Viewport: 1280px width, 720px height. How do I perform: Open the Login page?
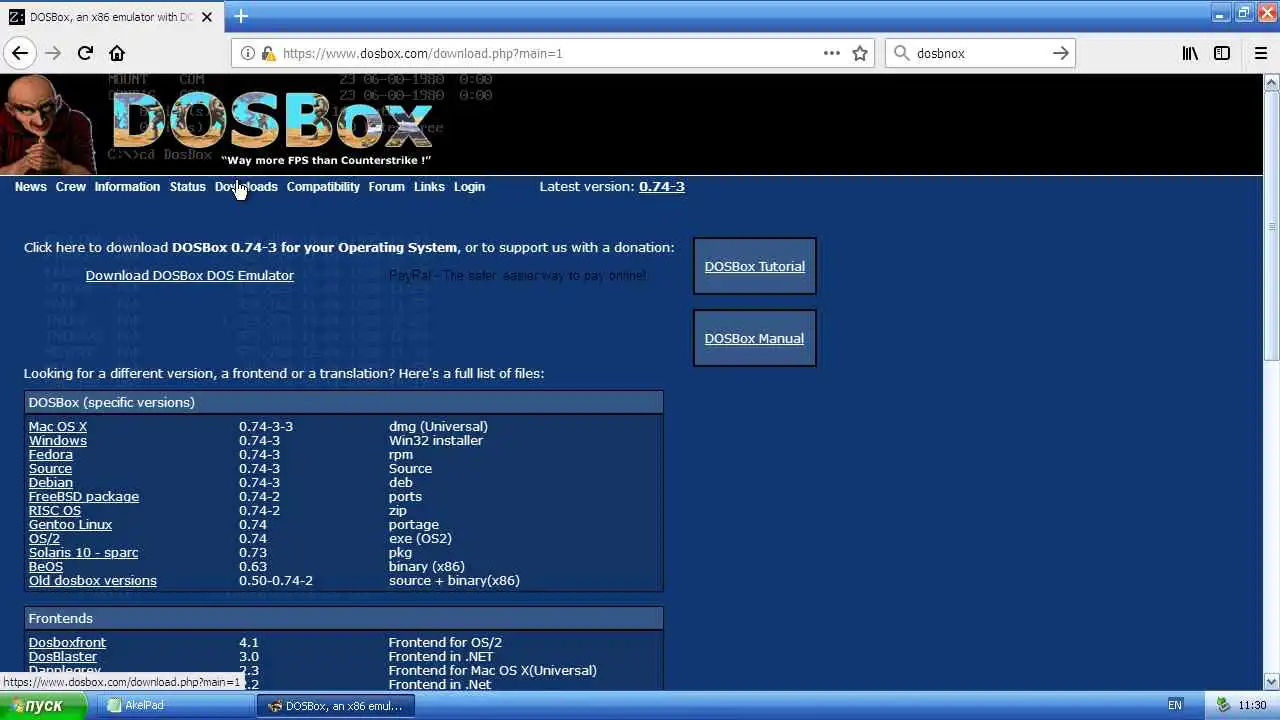tap(469, 187)
